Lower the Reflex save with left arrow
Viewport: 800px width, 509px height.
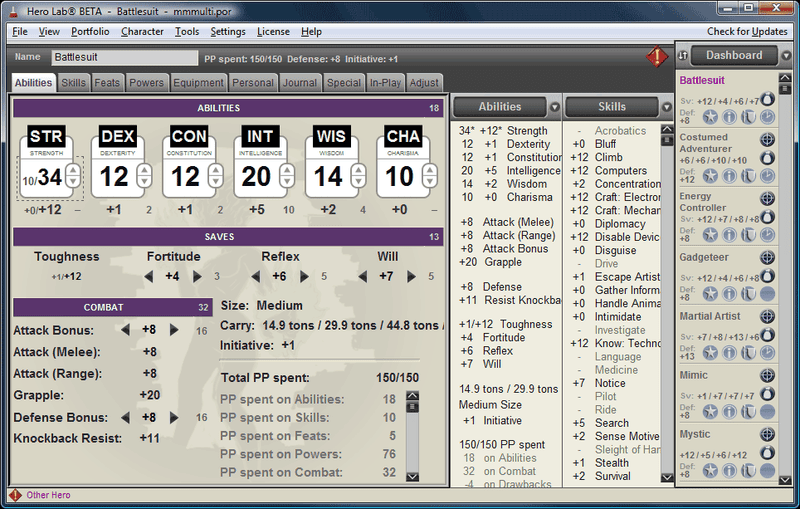coord(256,276)
